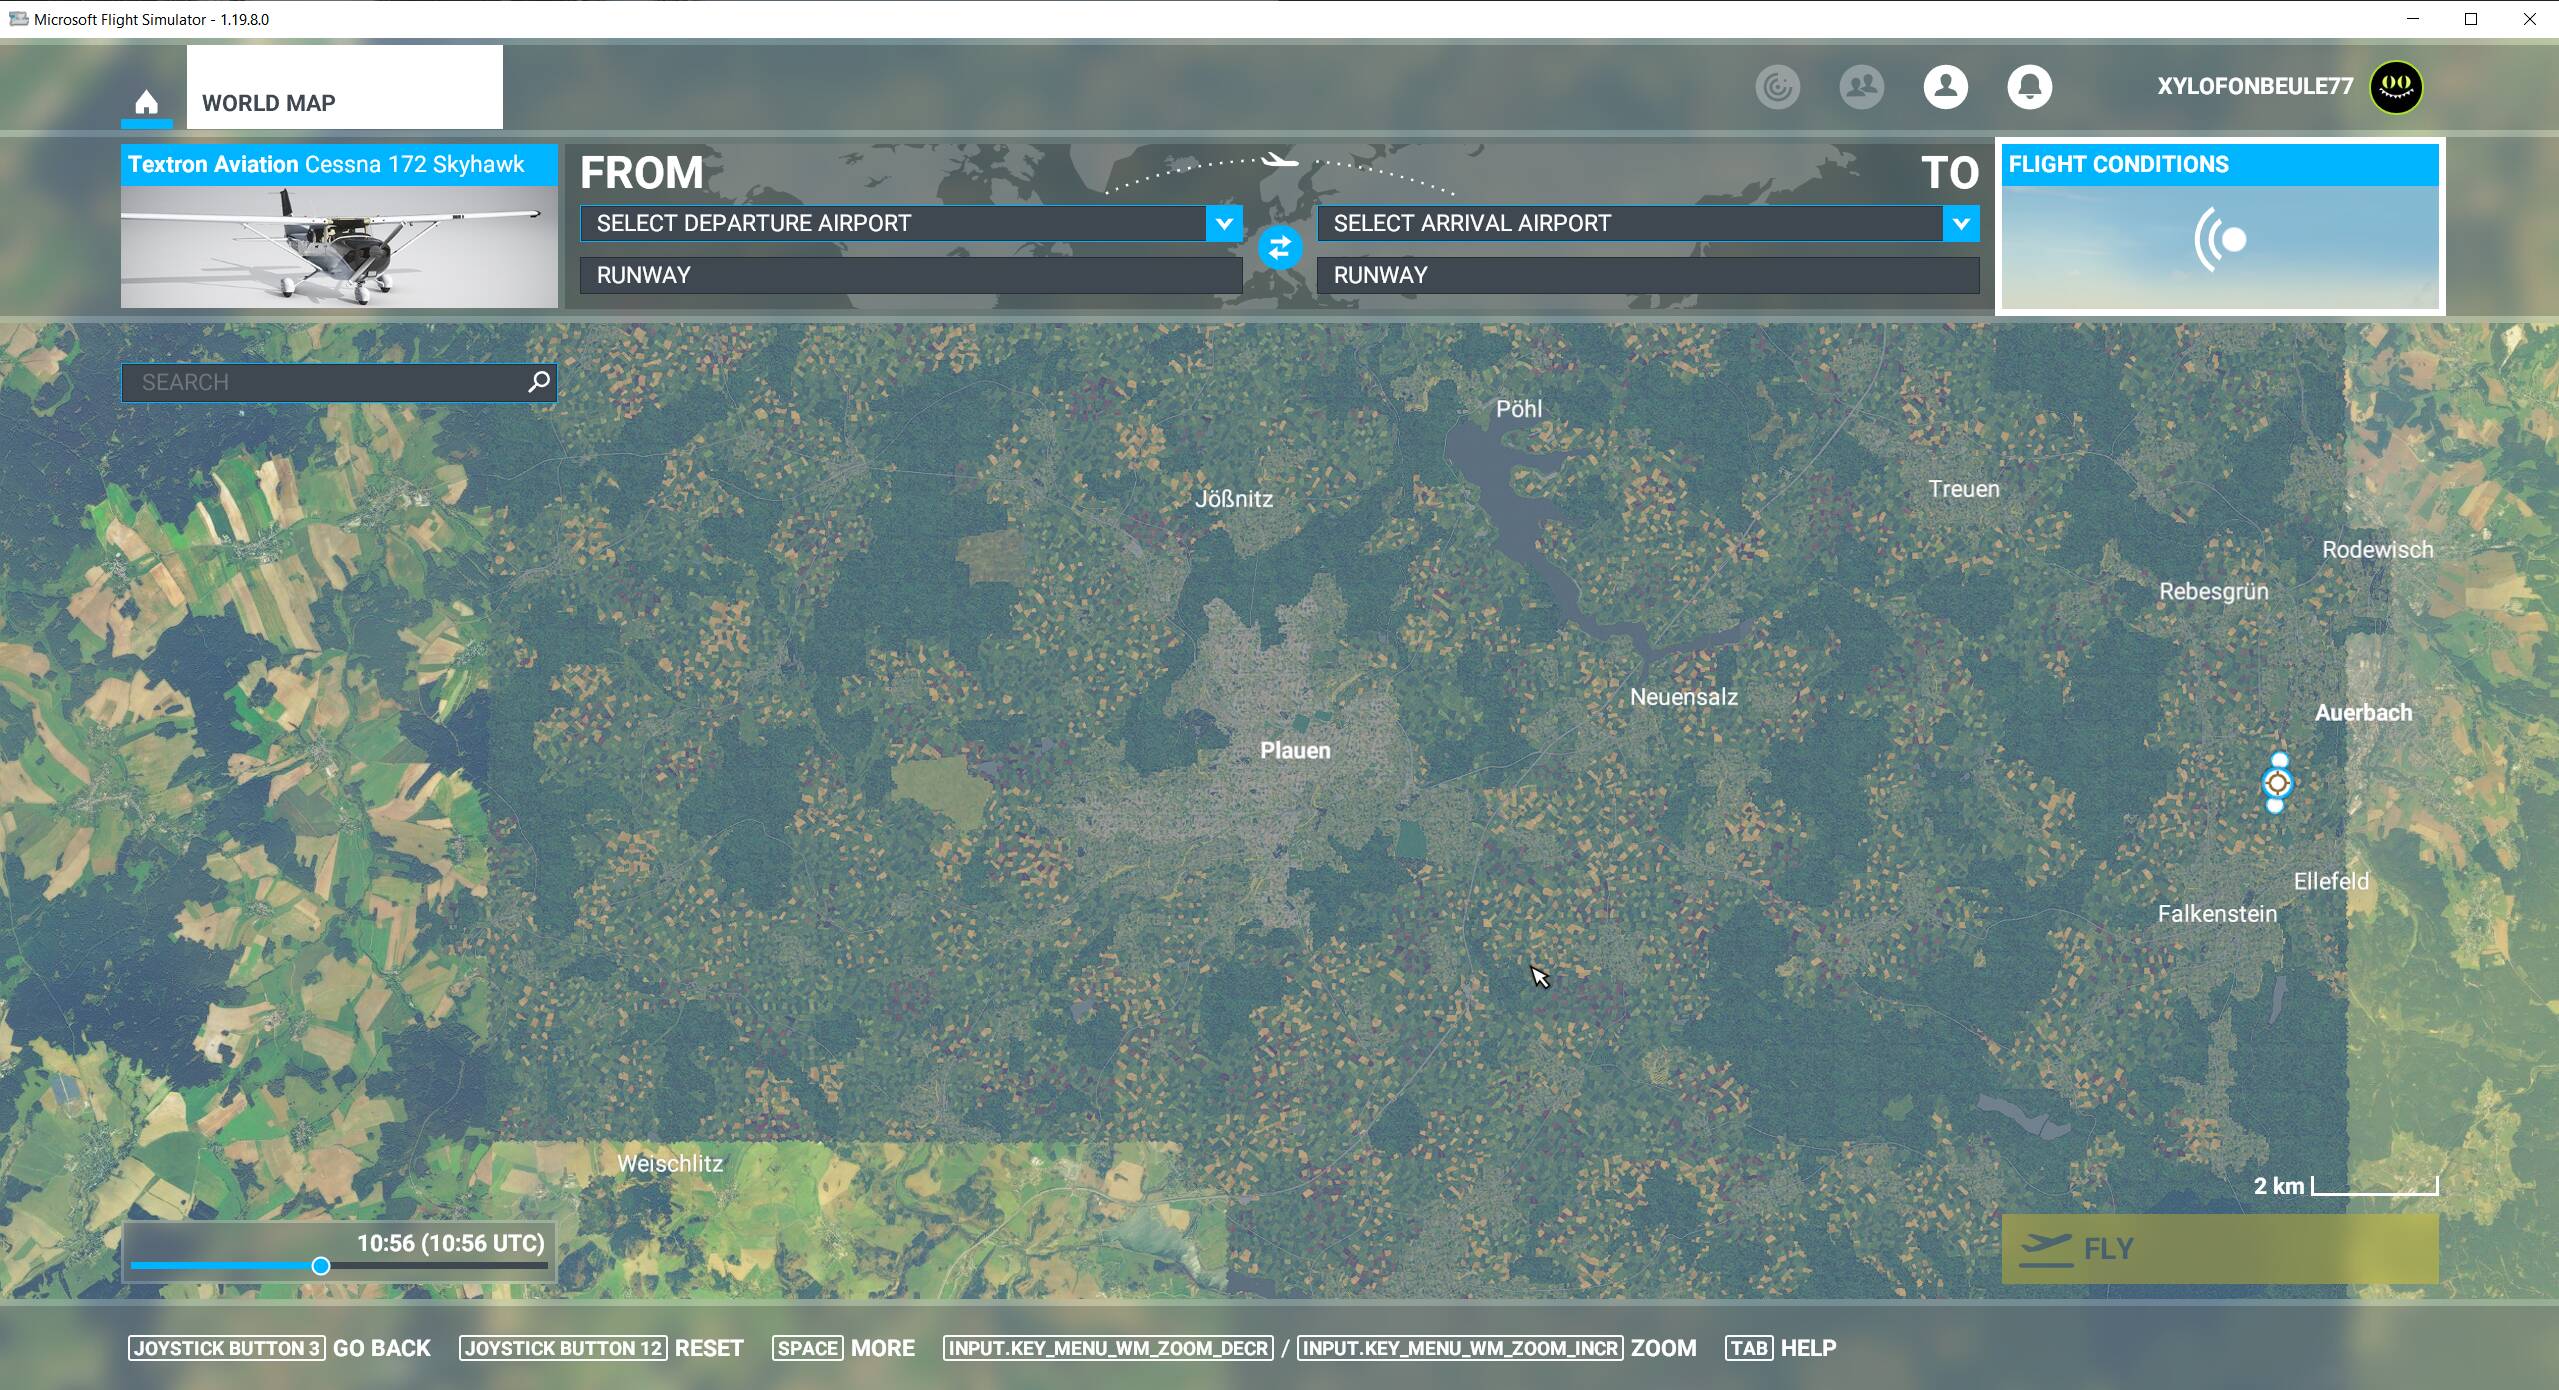2559x1390 pixels.
Task: Select the Auerbach city label
Action: 2363,713
